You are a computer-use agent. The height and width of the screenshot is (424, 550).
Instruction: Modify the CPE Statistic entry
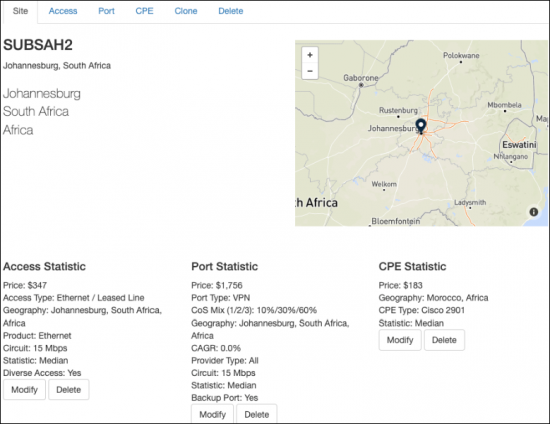pos(400,340)
